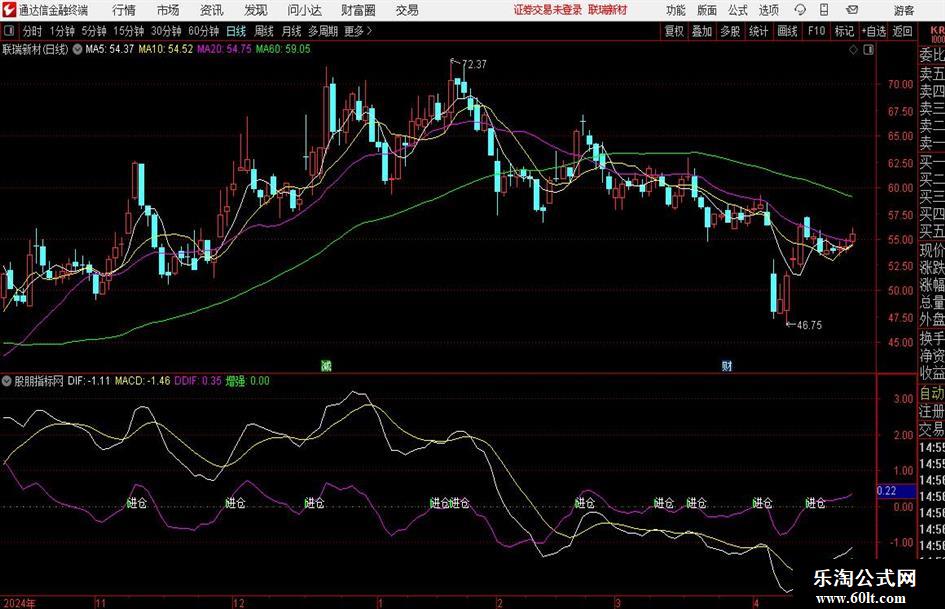Open the mobile phone icon in title bar
945x609 pixels.
(x=824, y=10)
